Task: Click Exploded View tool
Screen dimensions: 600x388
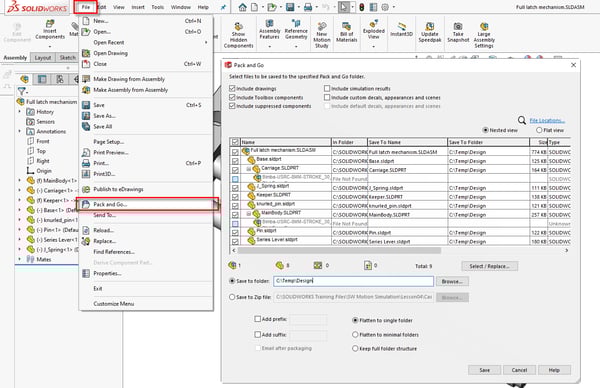Action: [373, 30]
